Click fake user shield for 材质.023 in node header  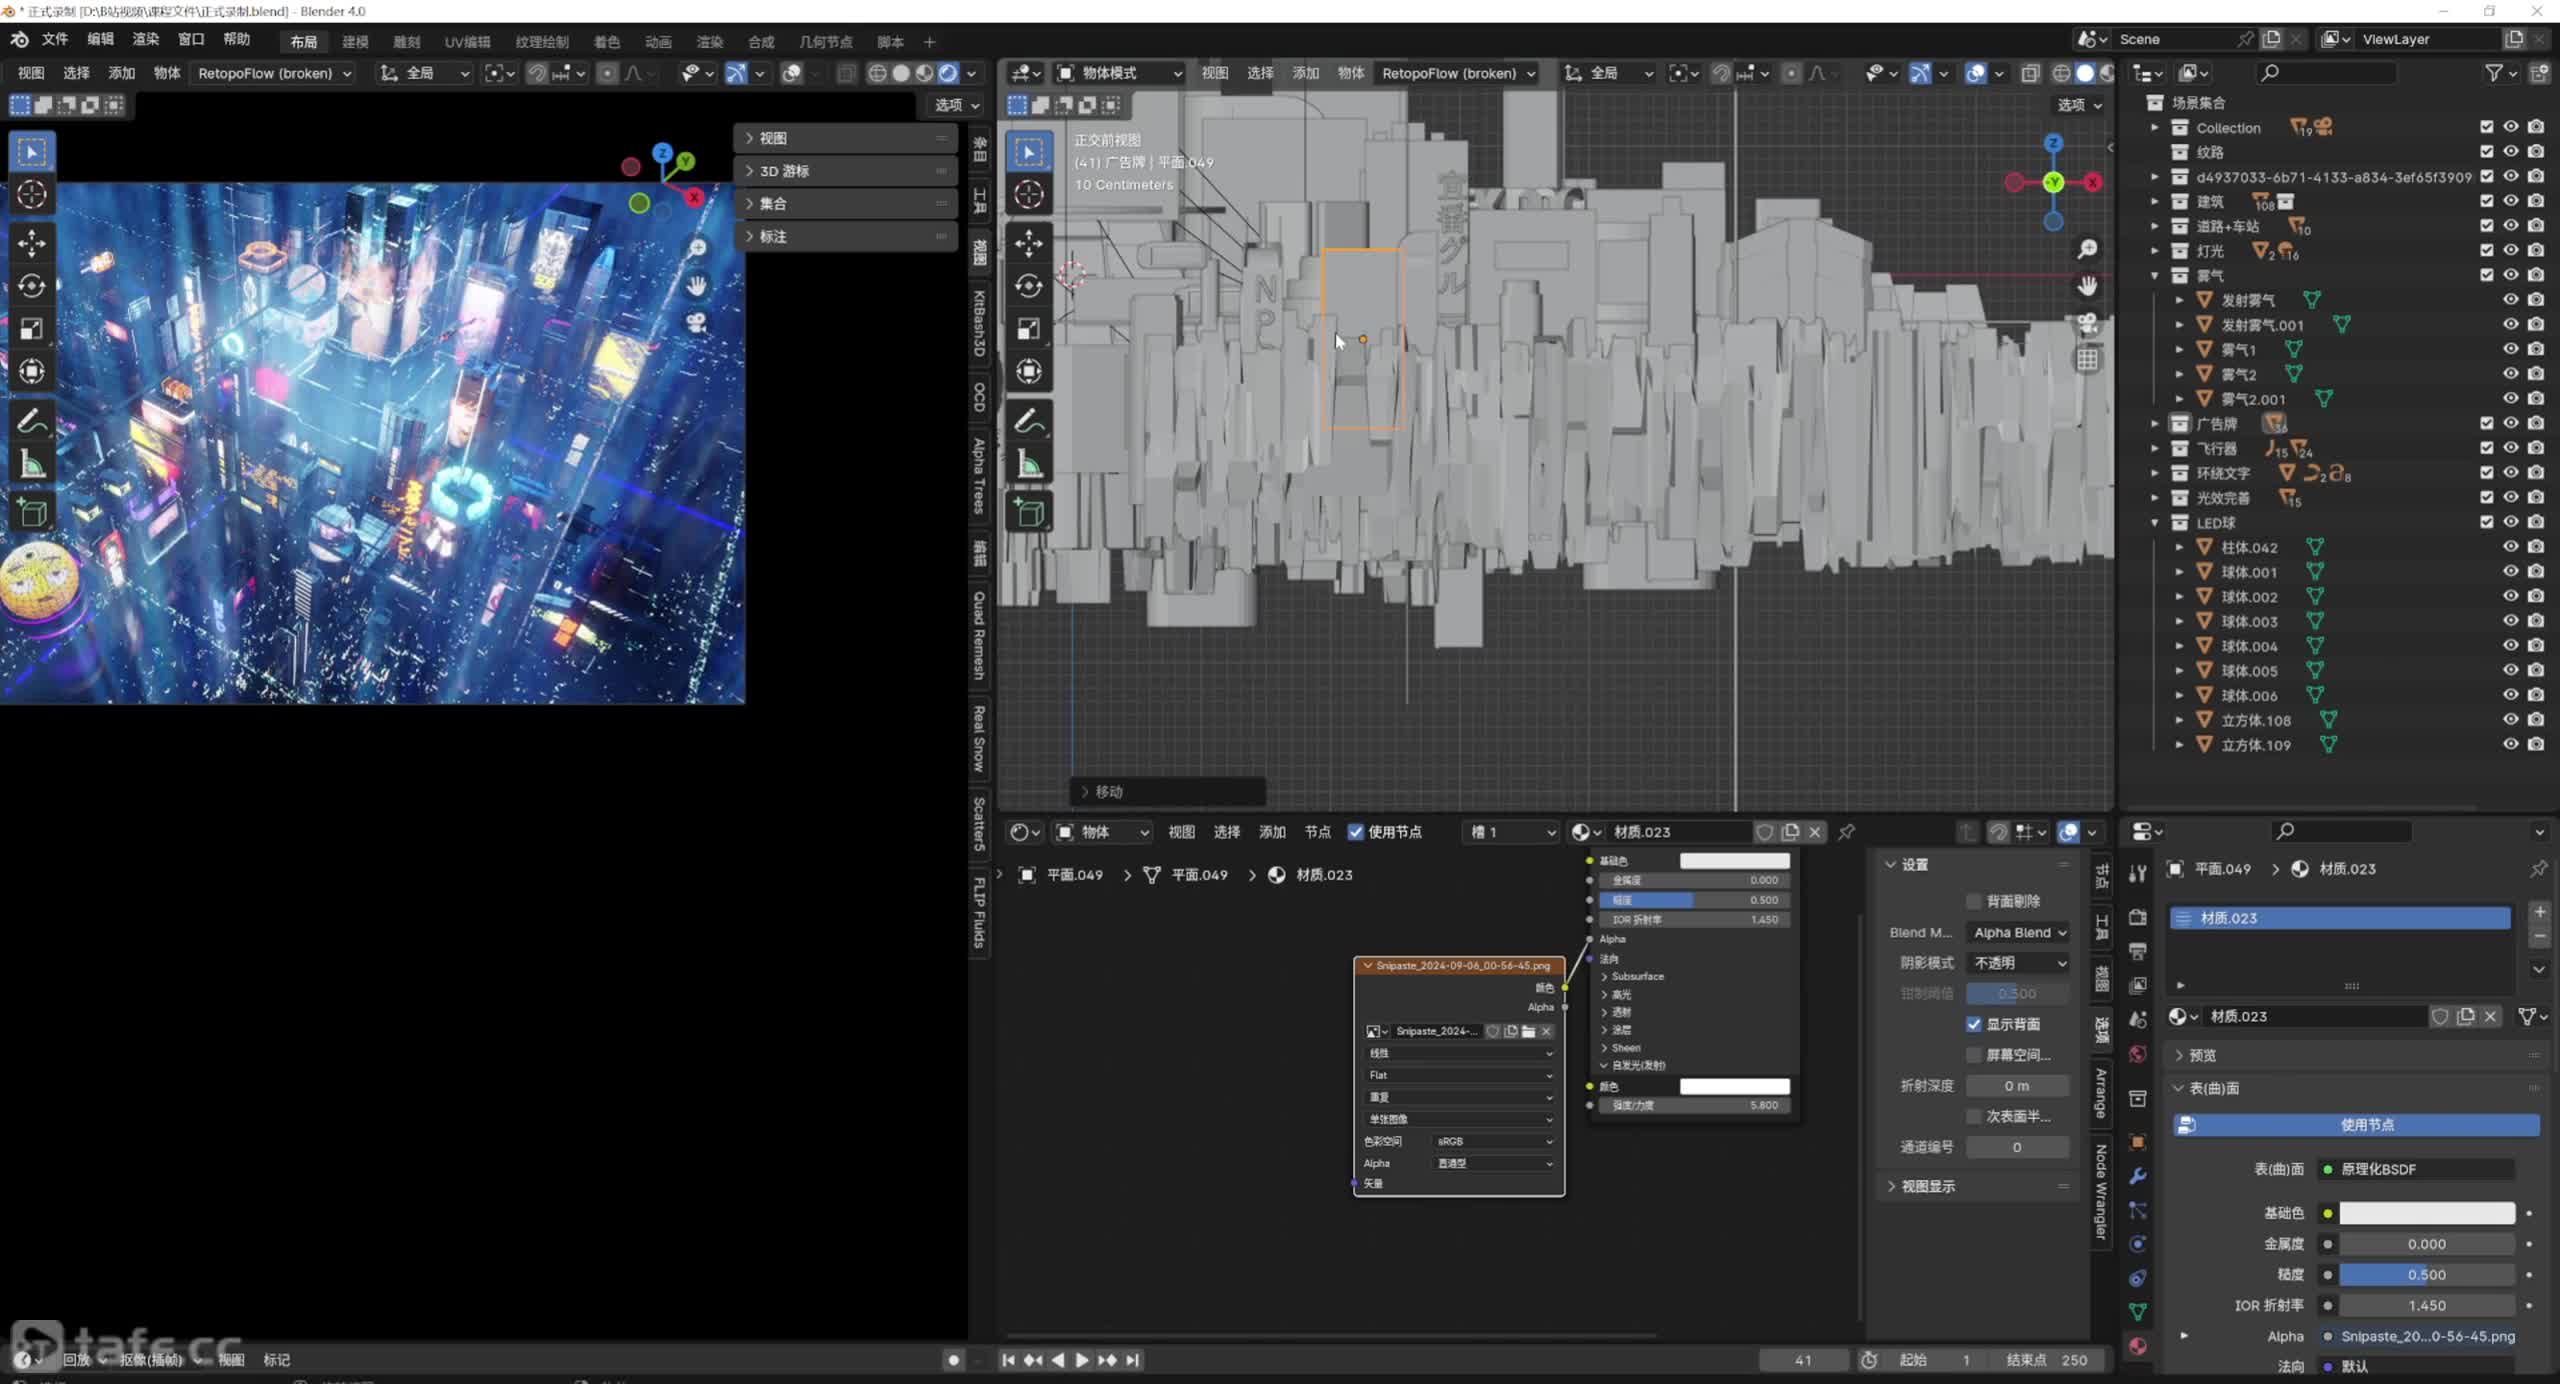coord(1765,832)
